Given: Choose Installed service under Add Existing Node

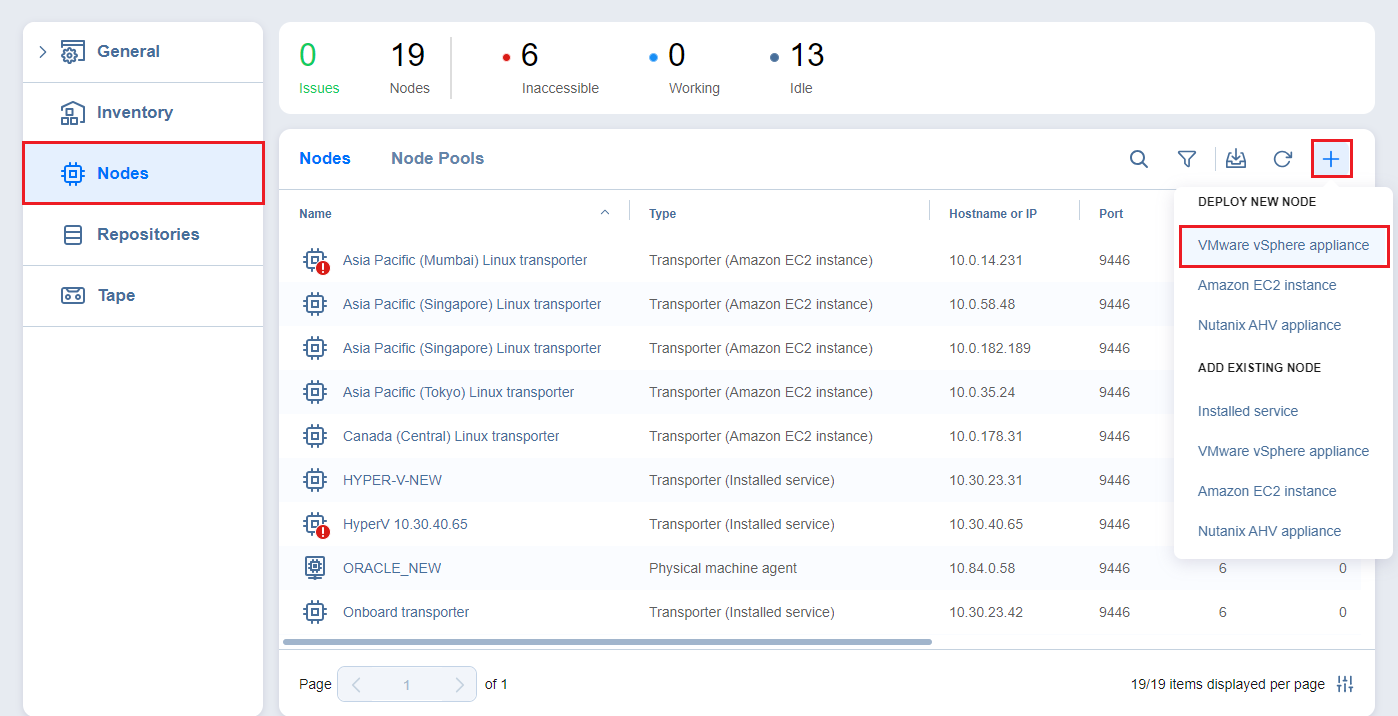Looking at the screenshot, I should (1247, 411).
